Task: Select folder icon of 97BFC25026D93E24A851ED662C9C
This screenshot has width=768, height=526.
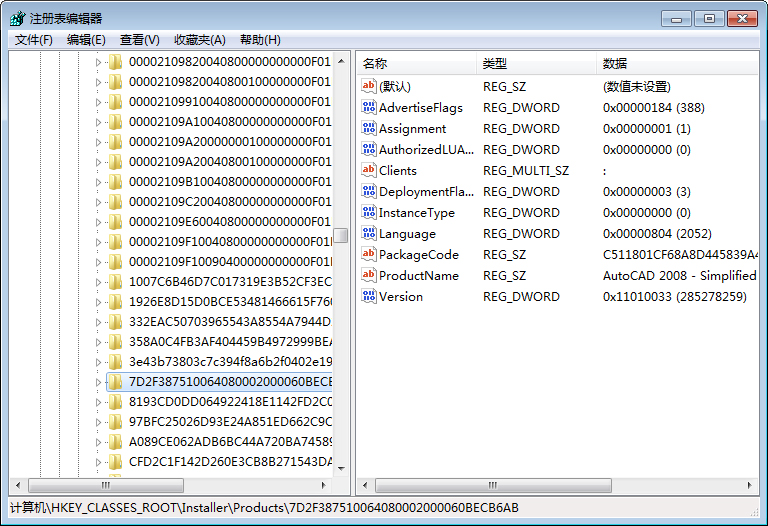Action: [x=115, y=422]
